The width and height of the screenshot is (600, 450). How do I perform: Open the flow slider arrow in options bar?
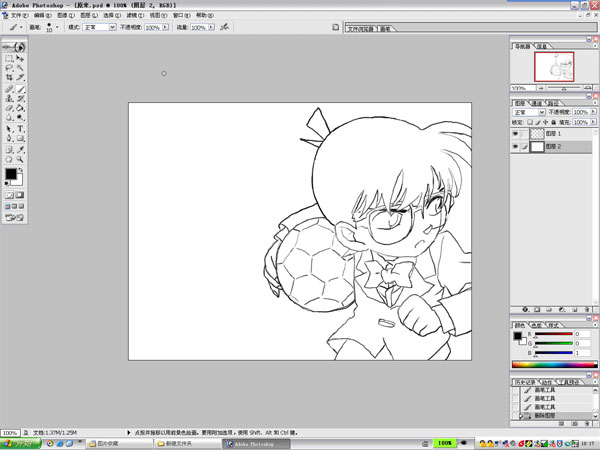click(x=211, y=27)
